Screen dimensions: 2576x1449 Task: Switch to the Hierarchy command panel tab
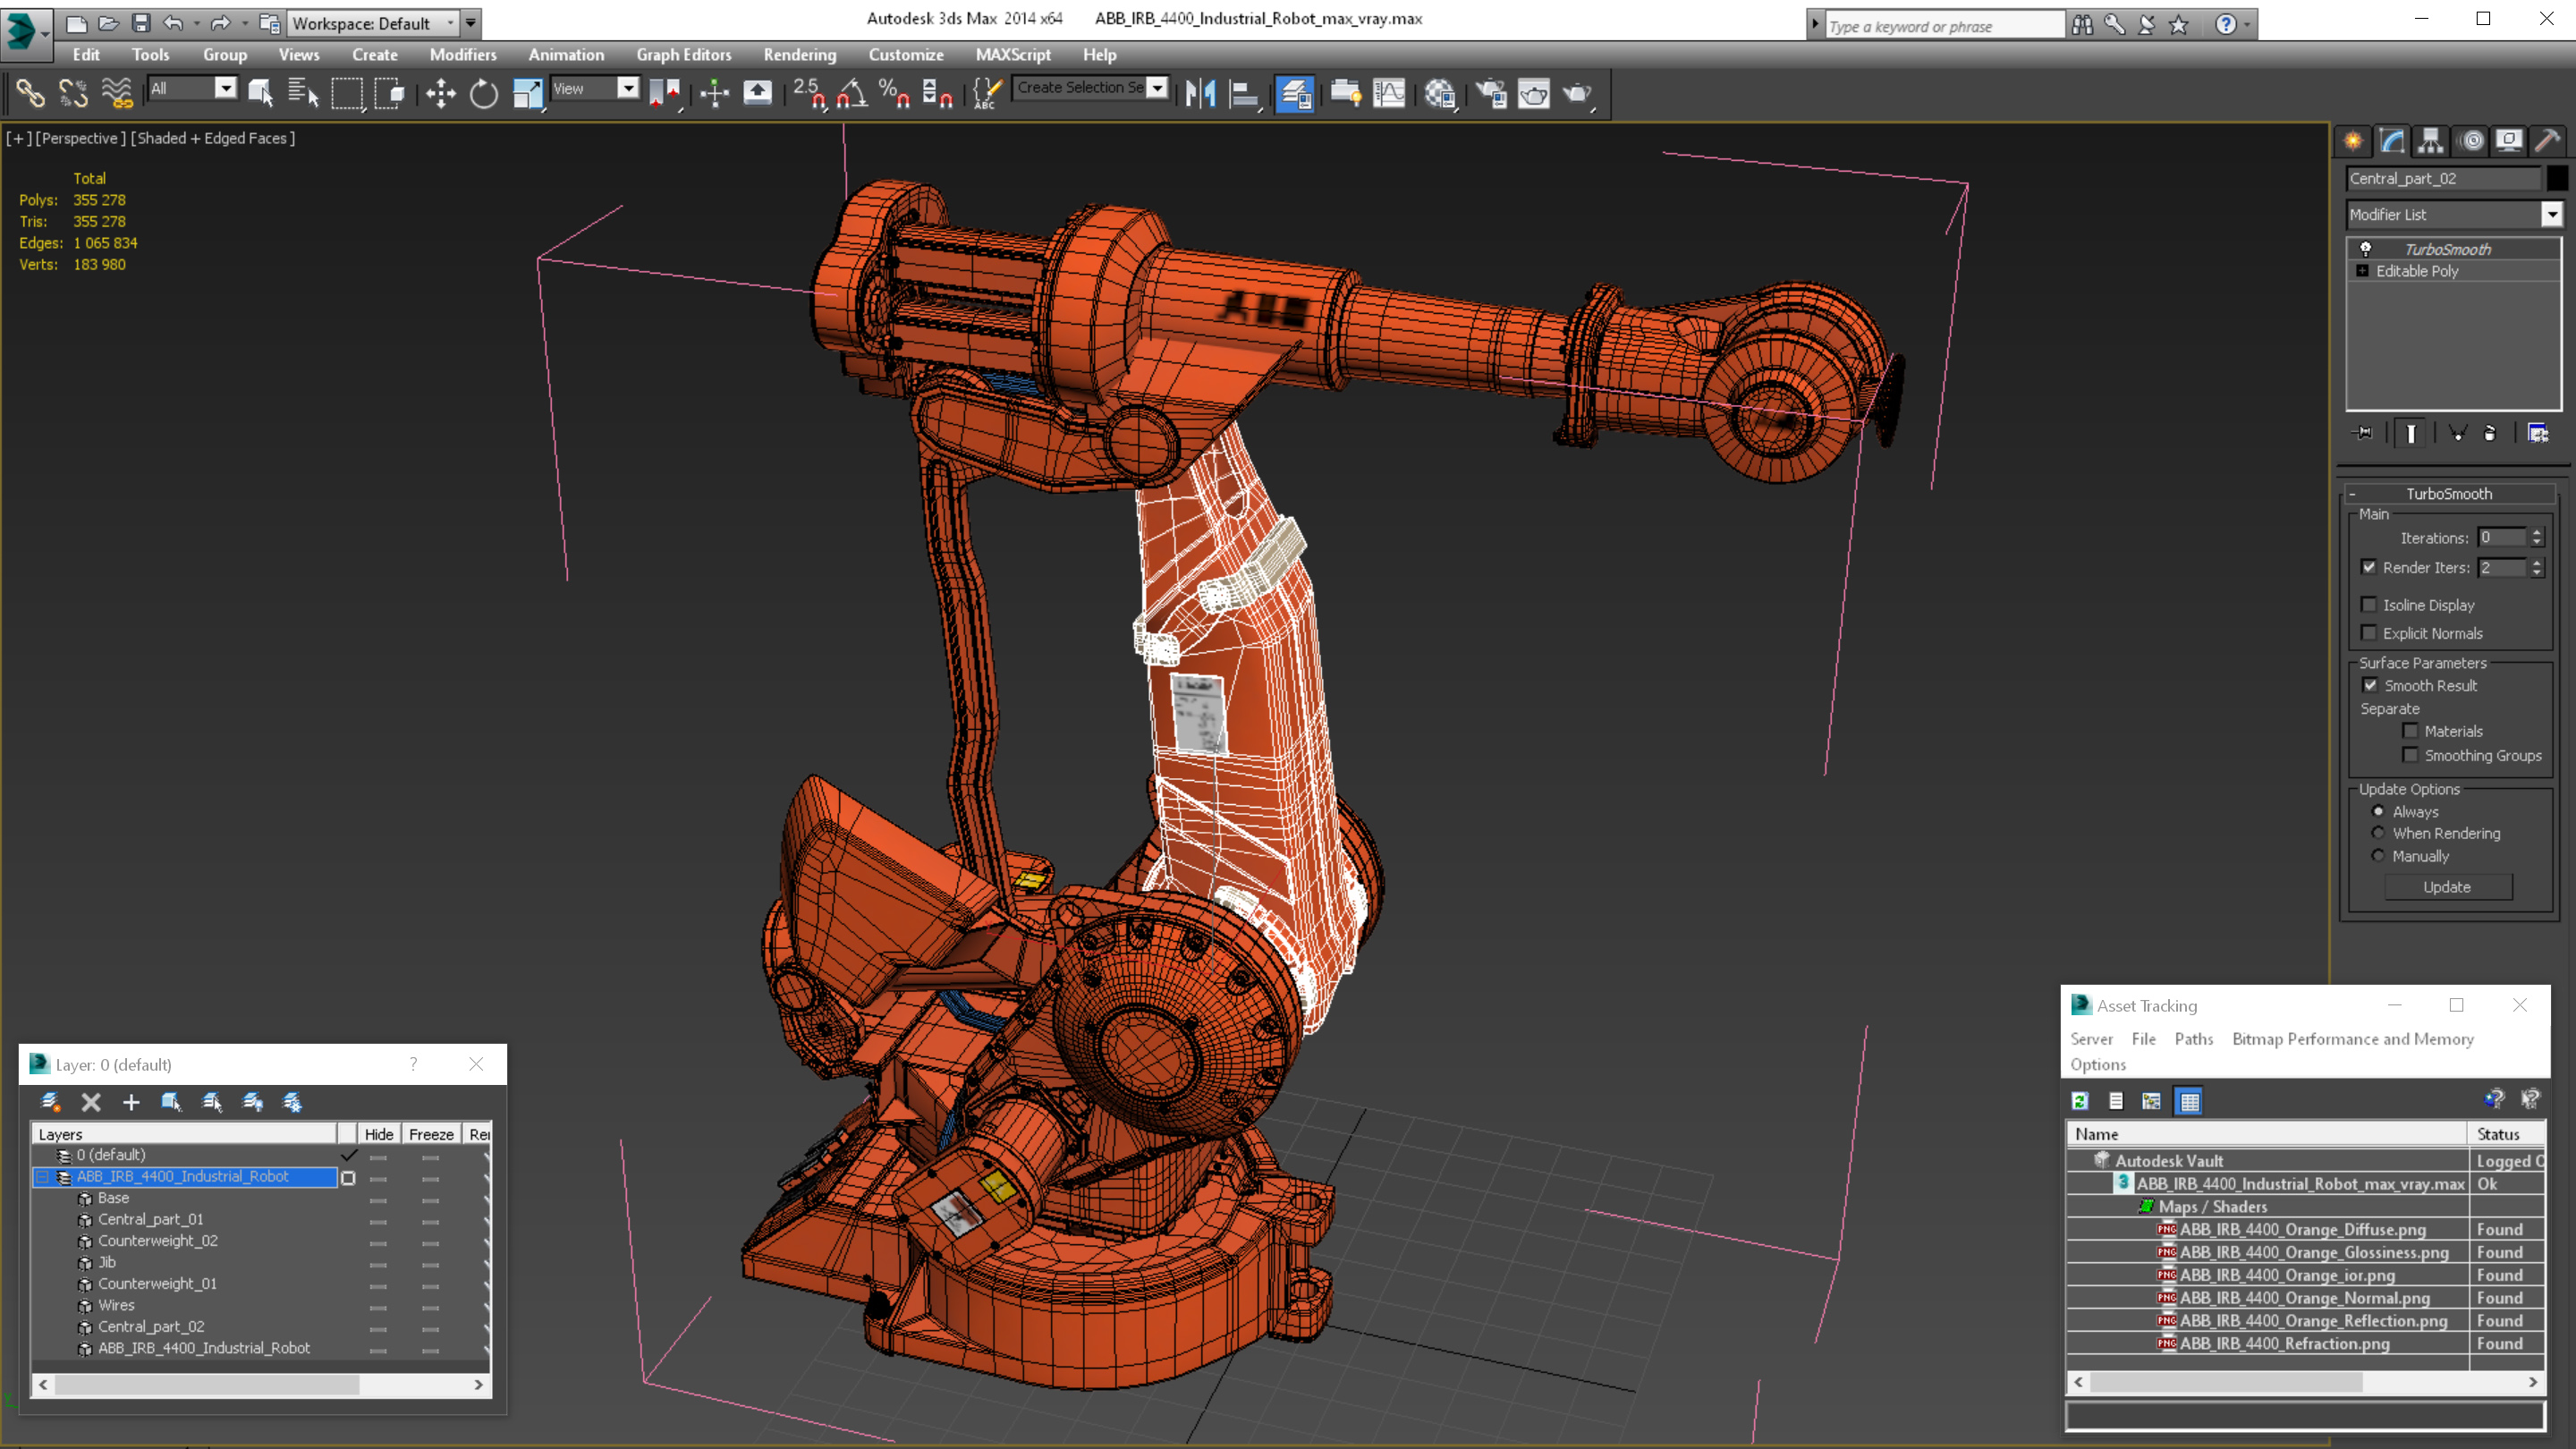2431,141
